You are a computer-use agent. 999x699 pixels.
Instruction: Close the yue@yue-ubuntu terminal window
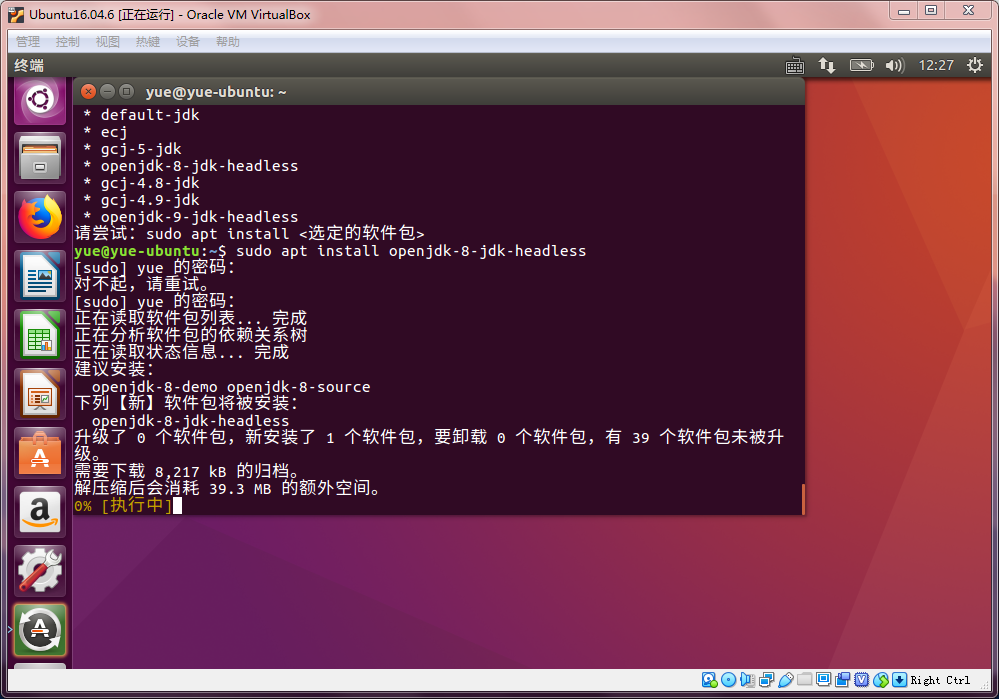coord(89,92)
